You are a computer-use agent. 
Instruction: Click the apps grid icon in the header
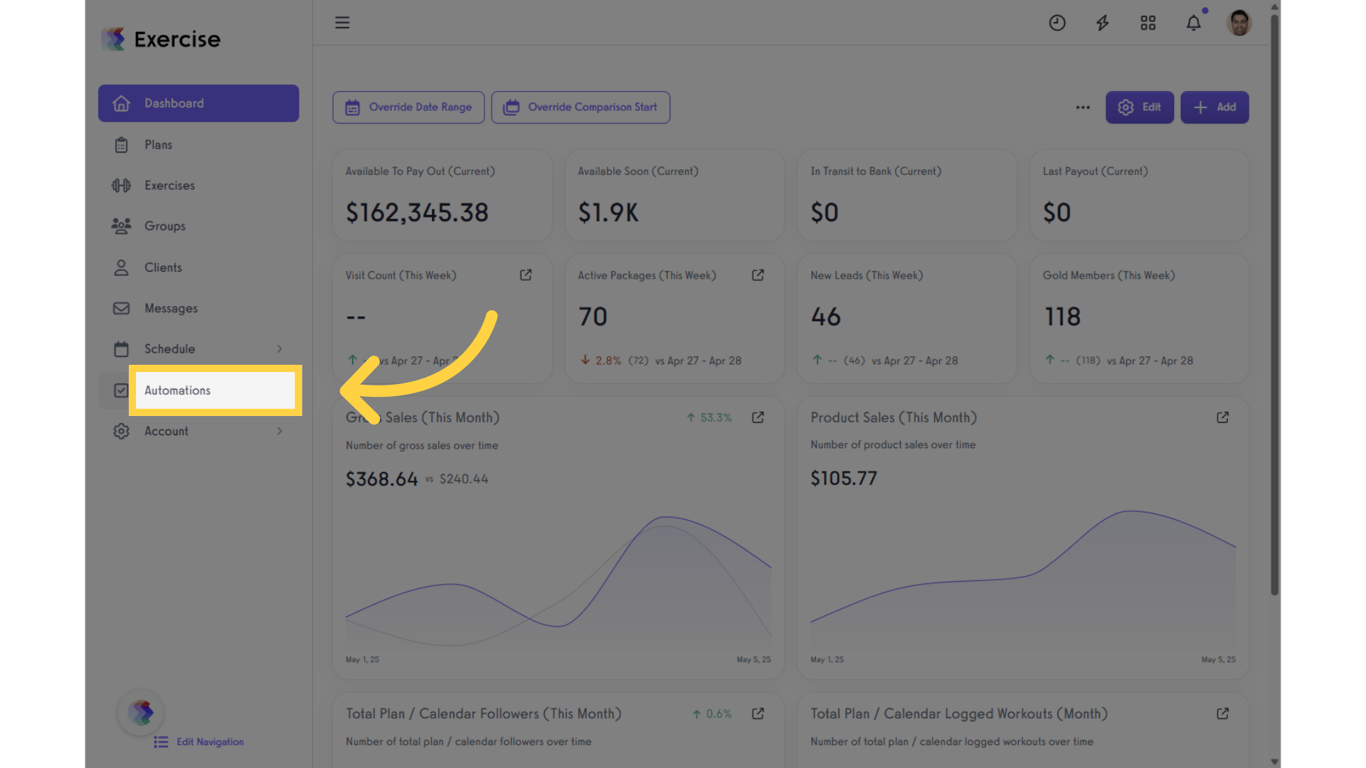(x=1147, y=22)
